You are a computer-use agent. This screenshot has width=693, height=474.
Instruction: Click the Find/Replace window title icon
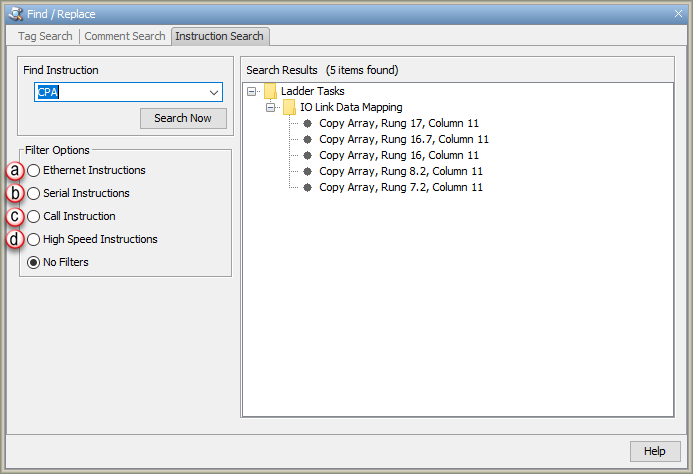(16, 14)
